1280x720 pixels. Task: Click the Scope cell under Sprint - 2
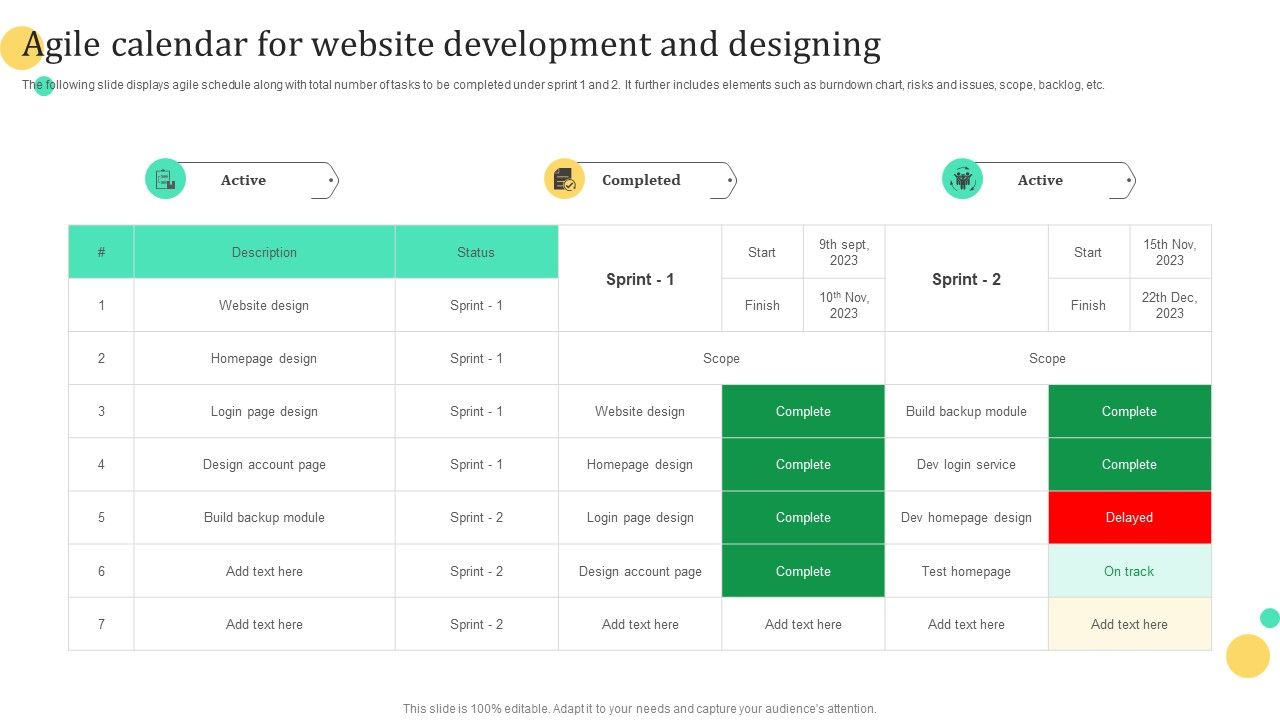coord(1047,358)
